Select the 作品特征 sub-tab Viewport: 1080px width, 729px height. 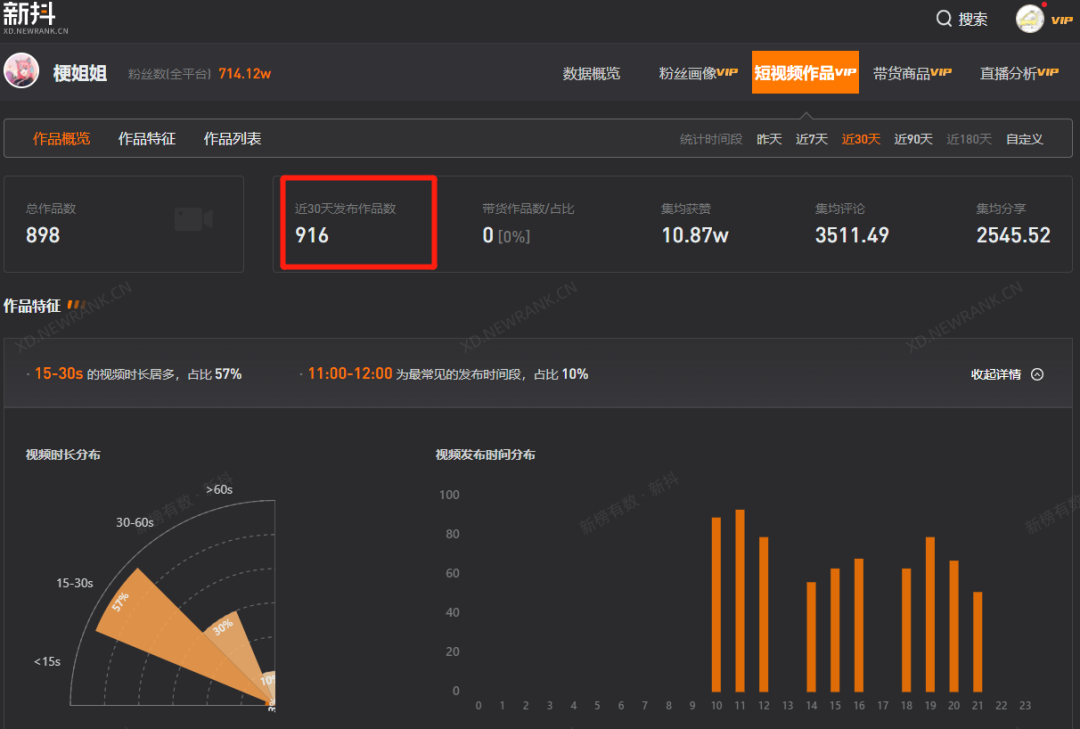pos(147,139)
